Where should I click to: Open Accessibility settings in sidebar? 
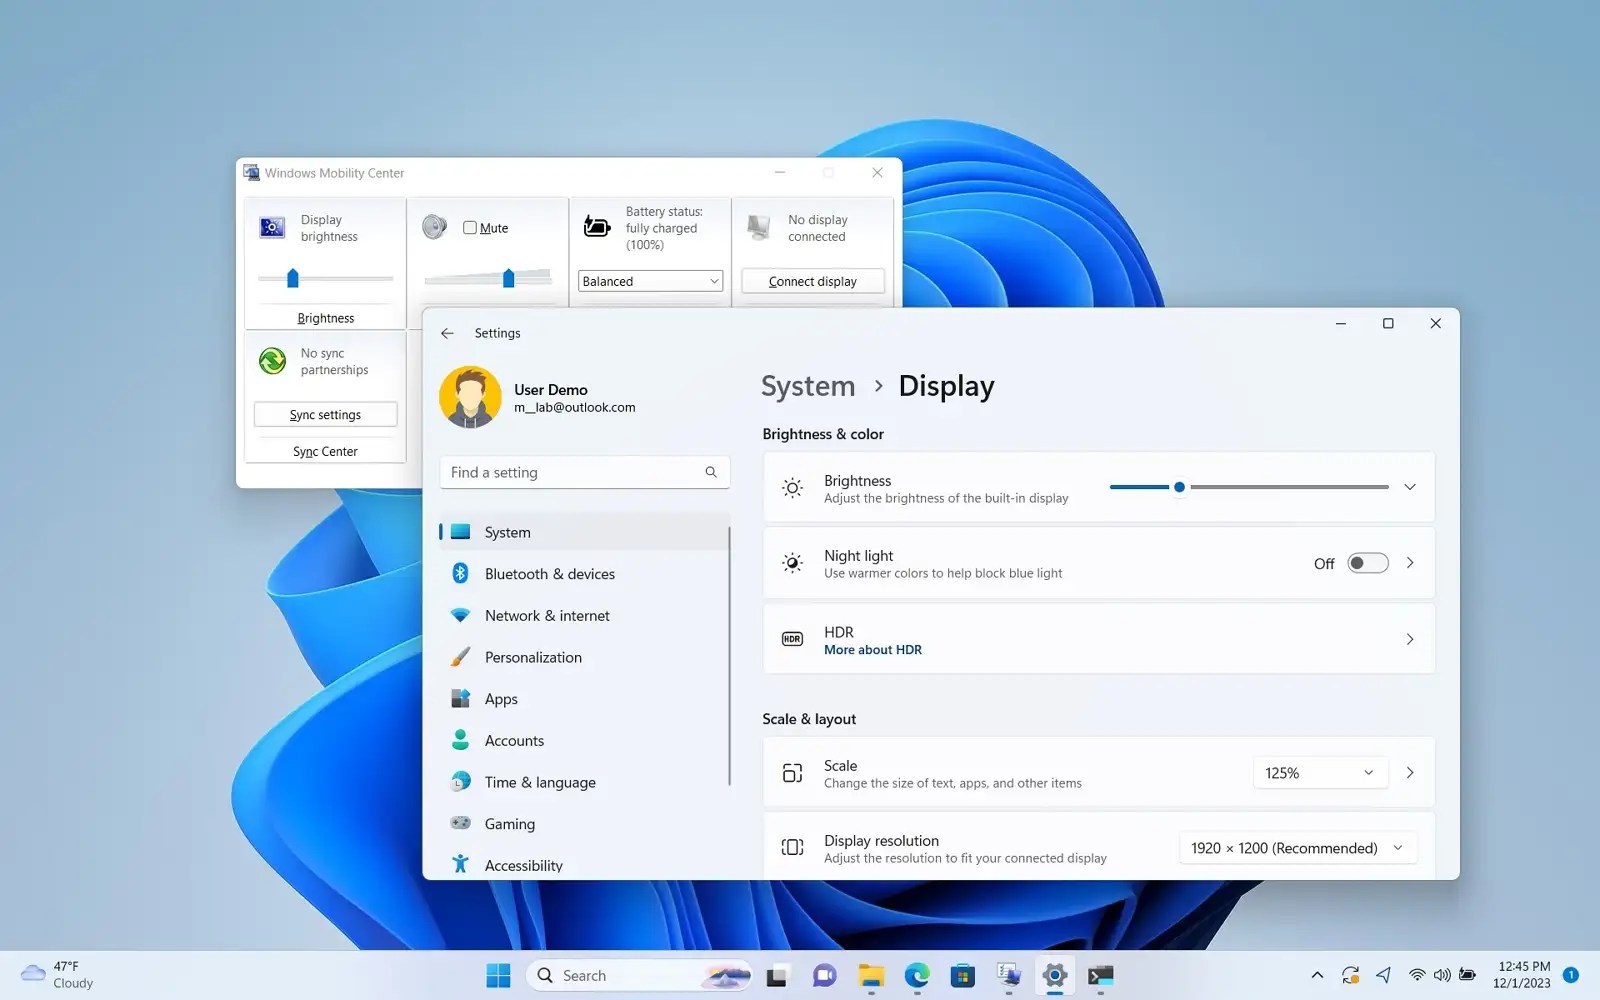pyautogui.click(x=523, y=864)
